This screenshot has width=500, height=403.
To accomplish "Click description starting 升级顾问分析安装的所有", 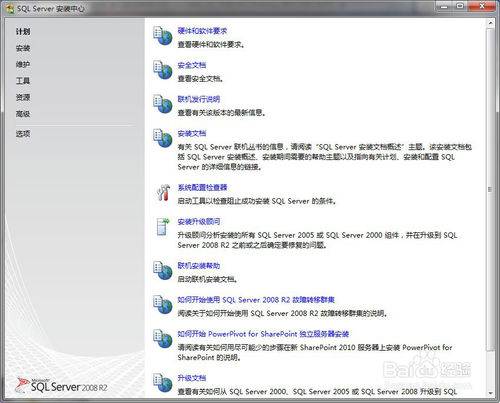I will 317,240.
